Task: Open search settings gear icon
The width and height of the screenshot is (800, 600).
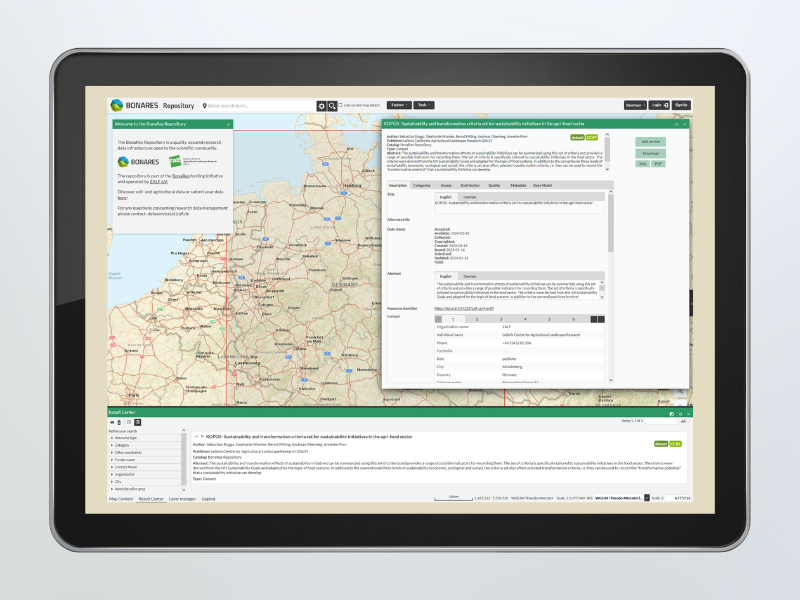Action: tap(321, 106)
